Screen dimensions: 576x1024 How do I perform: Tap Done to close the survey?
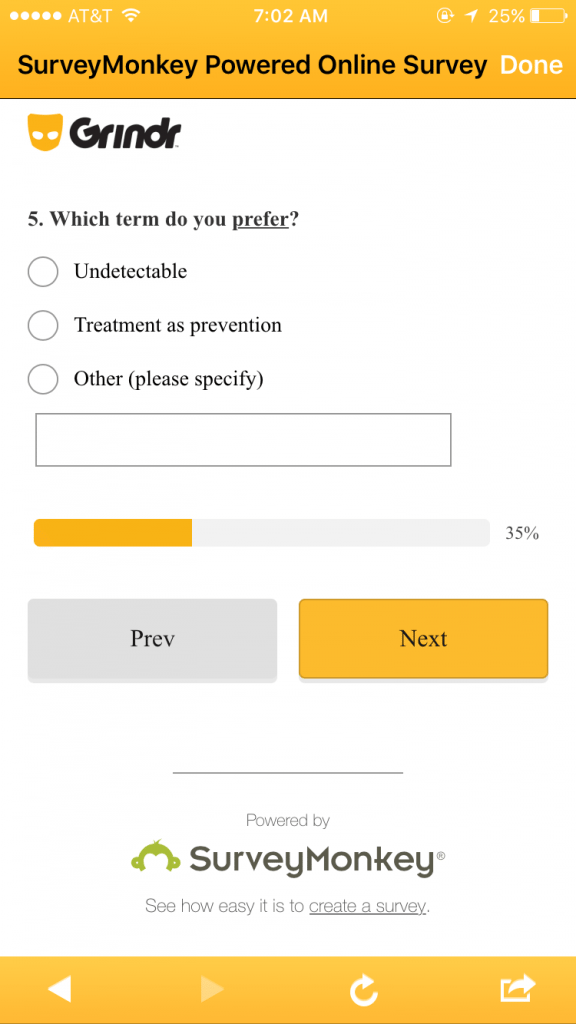531,65
